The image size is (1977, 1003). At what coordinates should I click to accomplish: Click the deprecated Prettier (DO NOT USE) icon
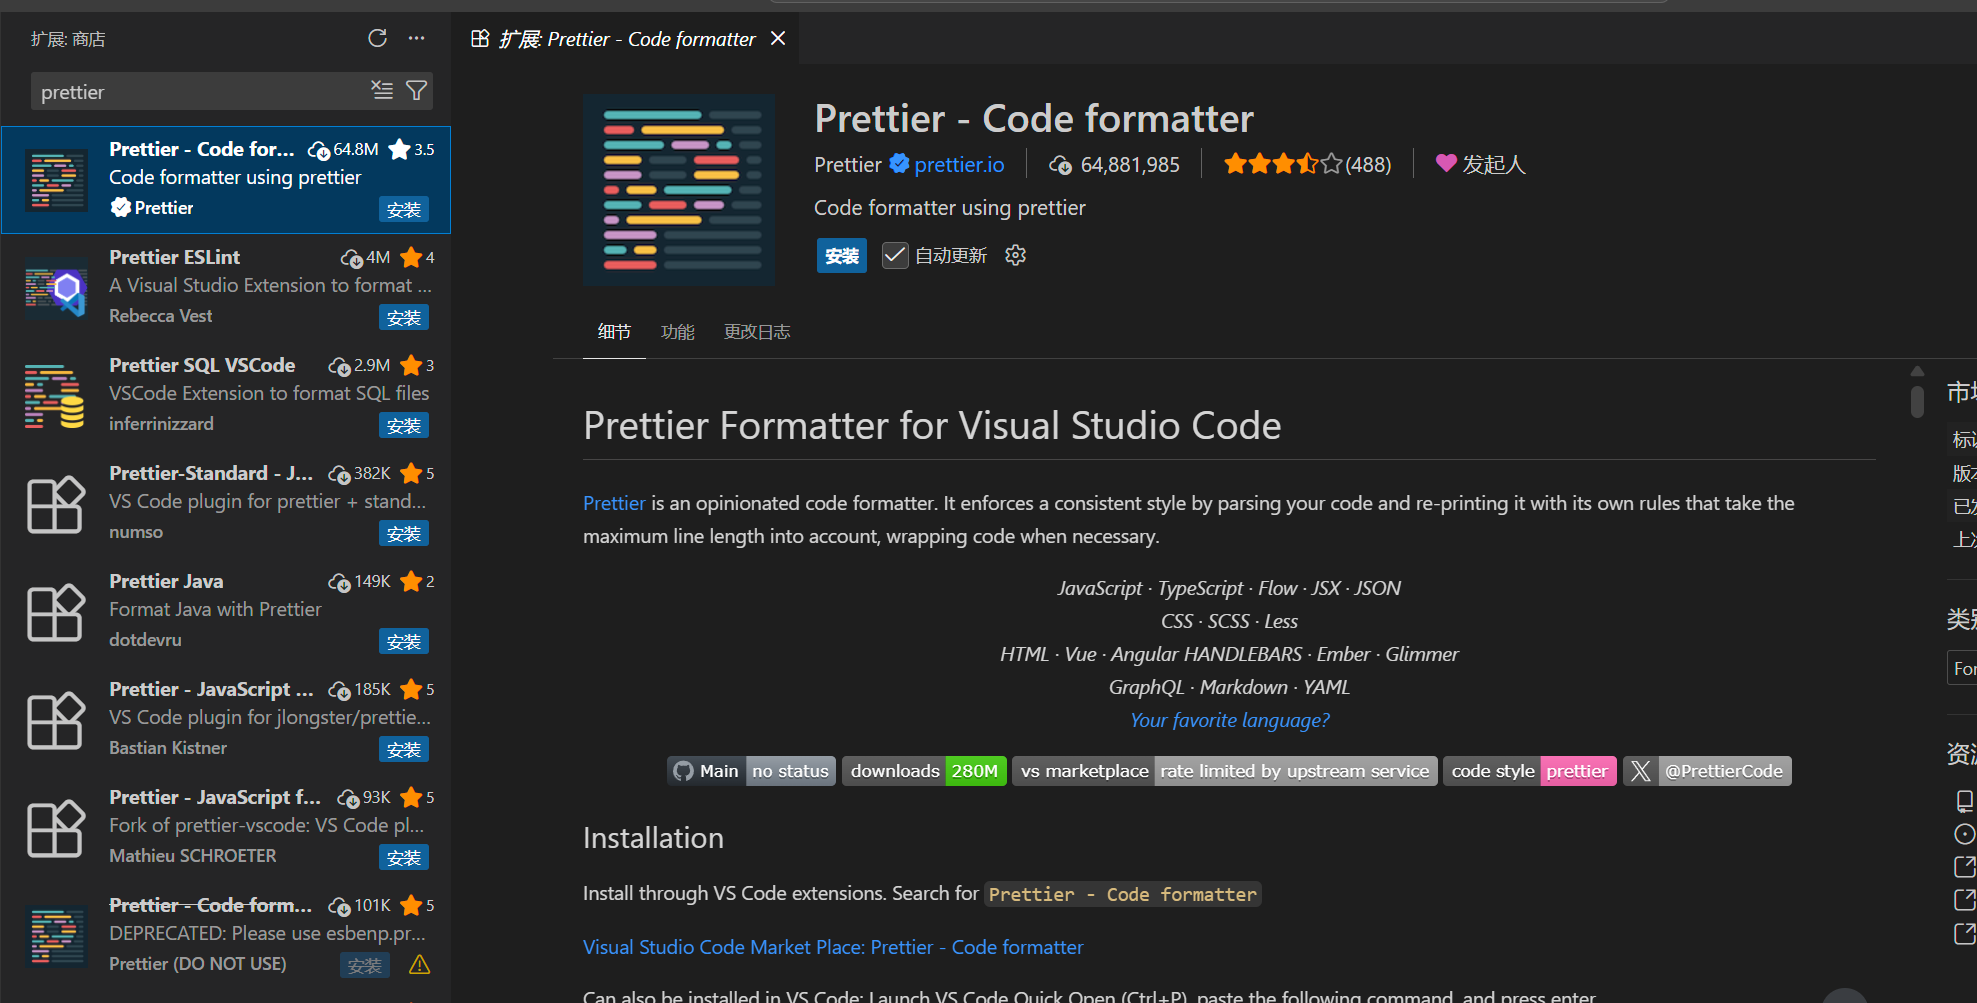click(x=56, y=936)
